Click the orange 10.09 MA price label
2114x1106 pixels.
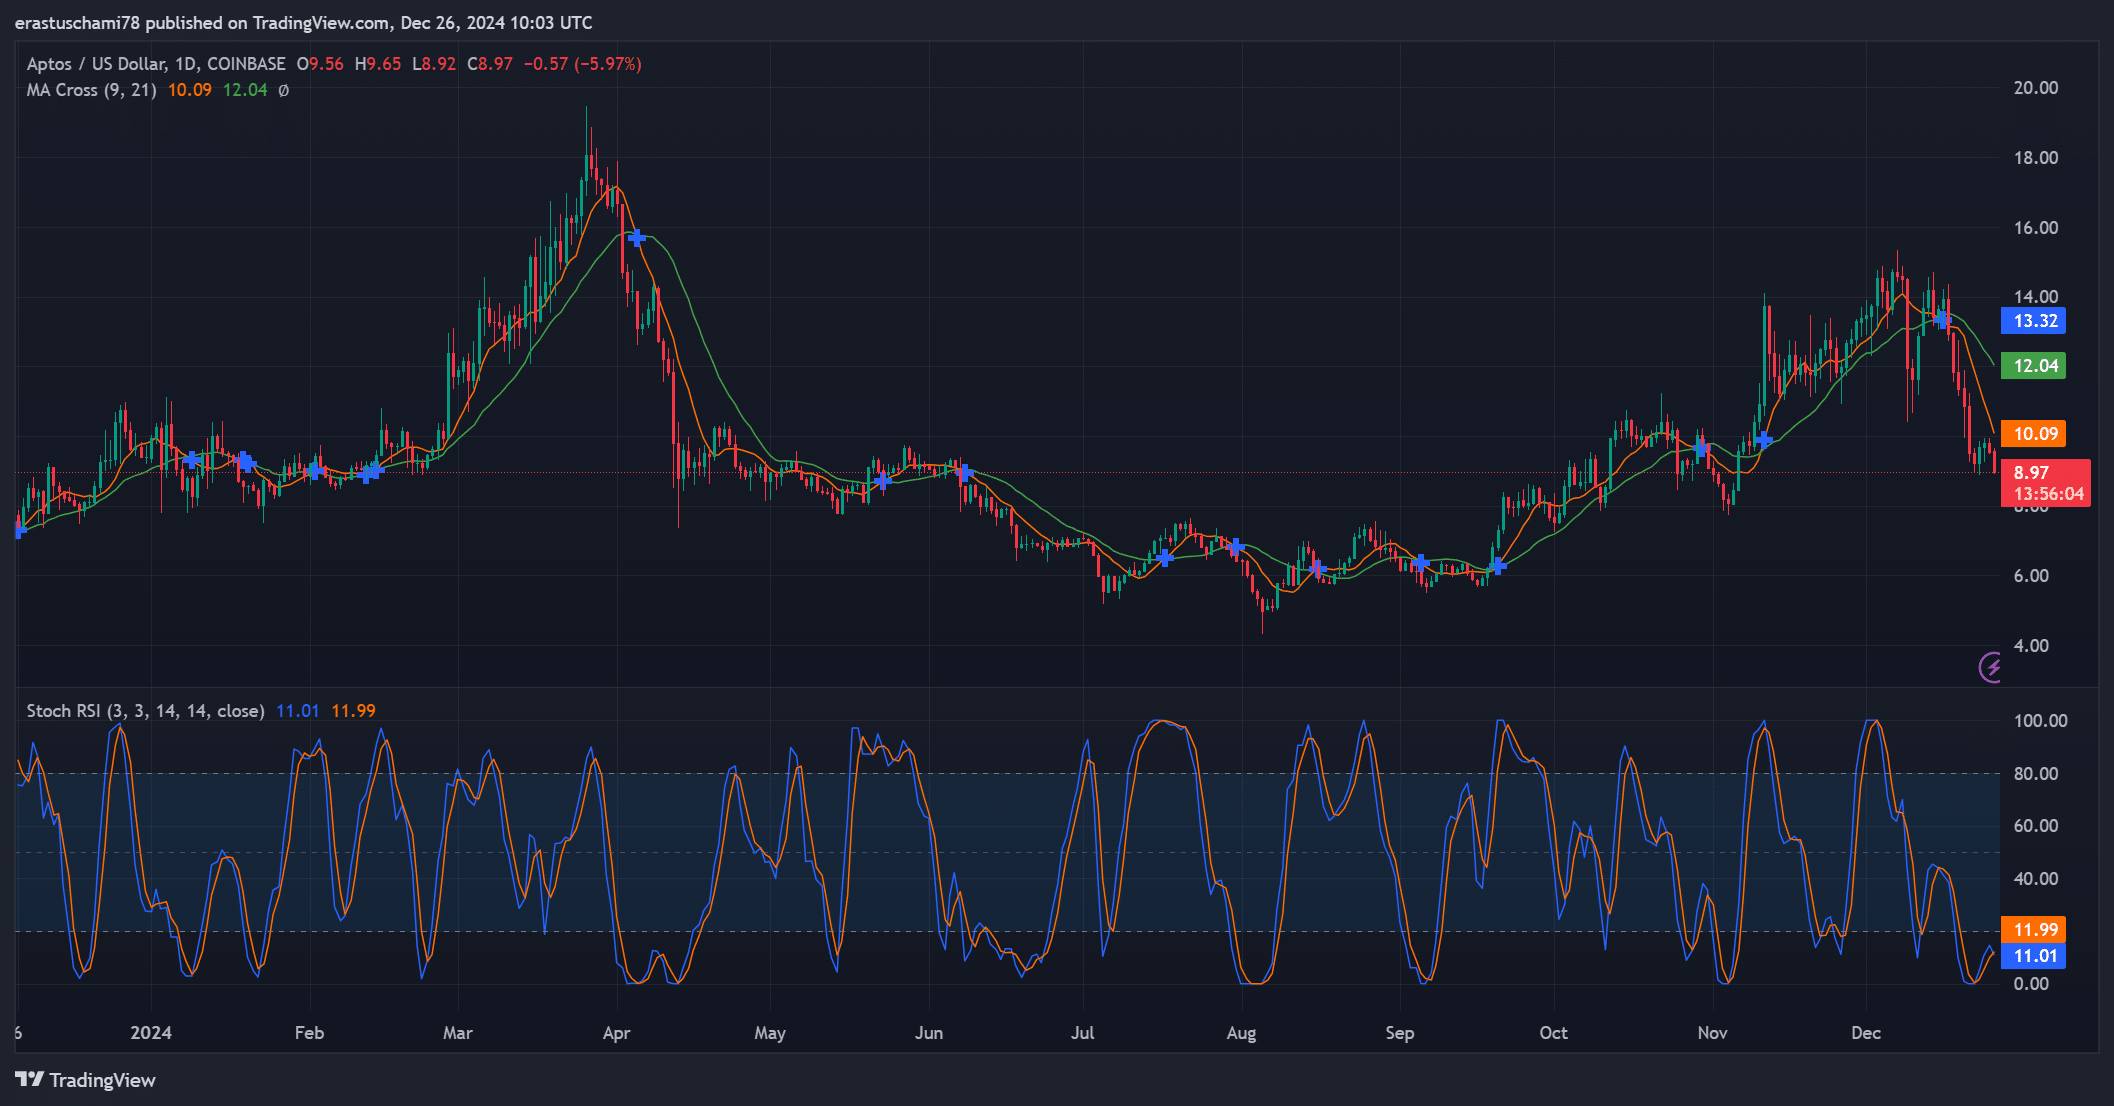(2034, 434)
